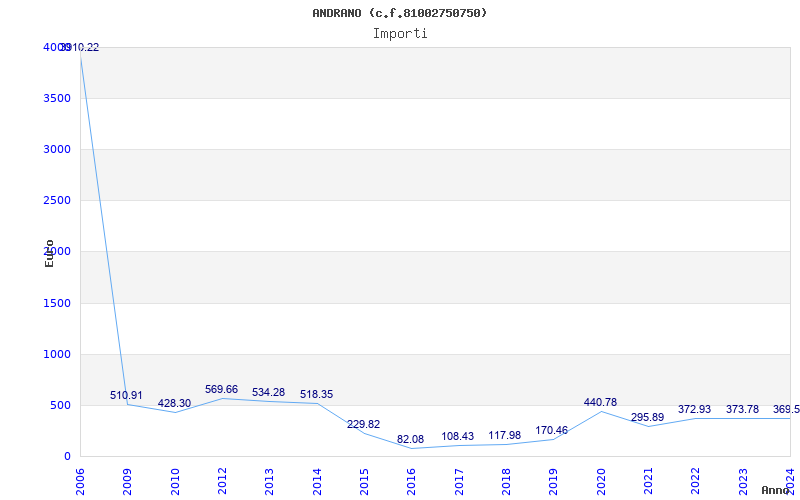
Task: Select the Euro y-axis title
Action: [49, 253]
